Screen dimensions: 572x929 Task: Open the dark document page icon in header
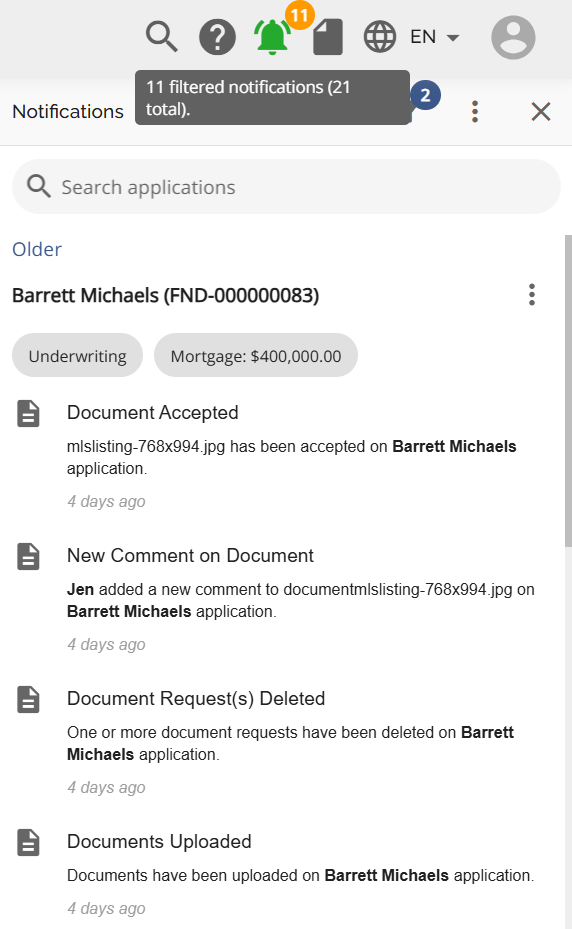pyautogui.click(x=328, y=37)
